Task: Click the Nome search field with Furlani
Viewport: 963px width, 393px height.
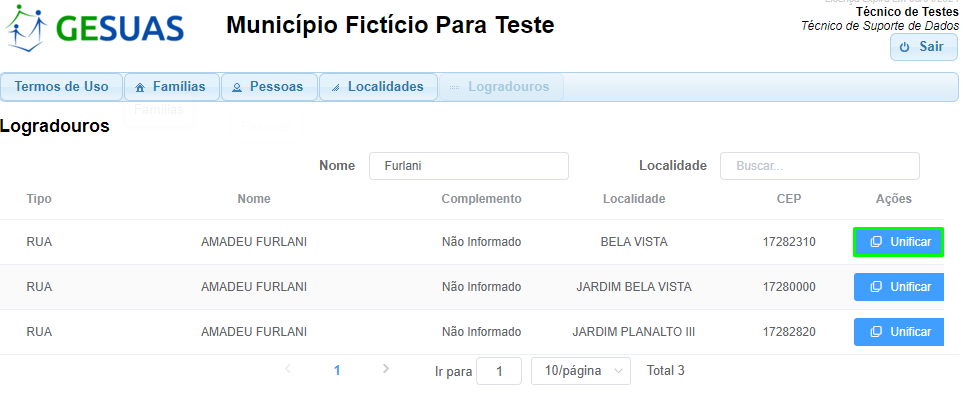Action: pyautogui.click(x=469, y=166)
